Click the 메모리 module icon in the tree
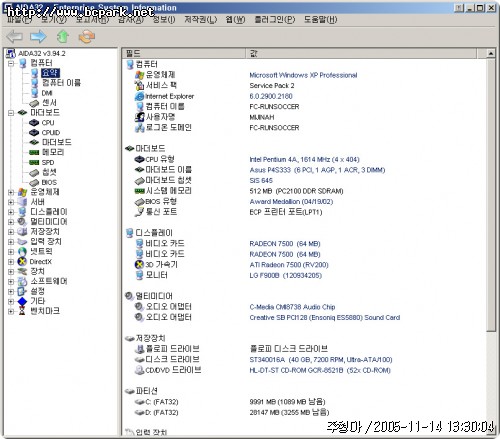Image resolution: width=500 pixels, height=439 pixels. (x=34, y=152)
